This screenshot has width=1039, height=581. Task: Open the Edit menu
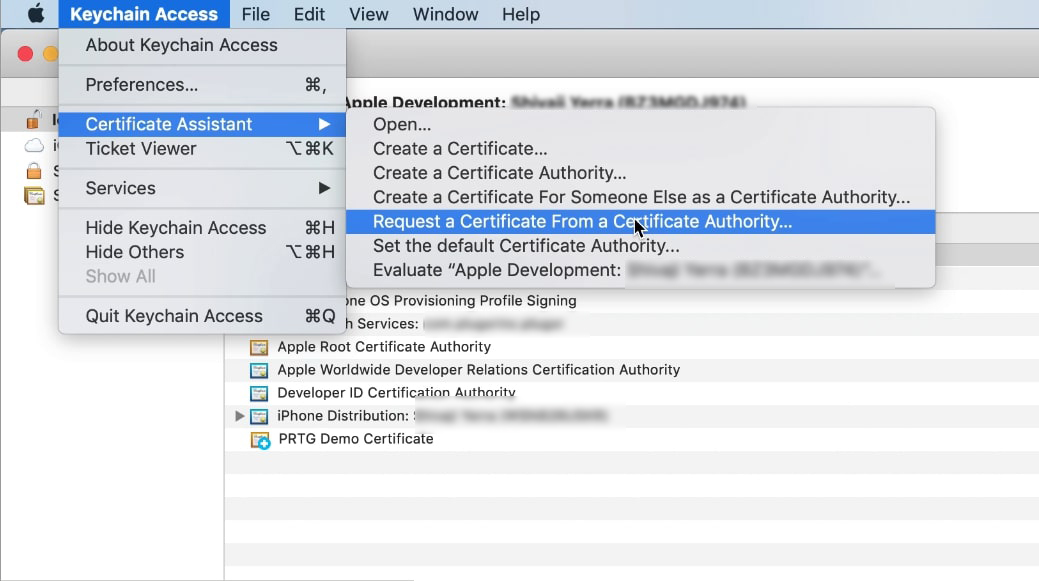[309, 14]
